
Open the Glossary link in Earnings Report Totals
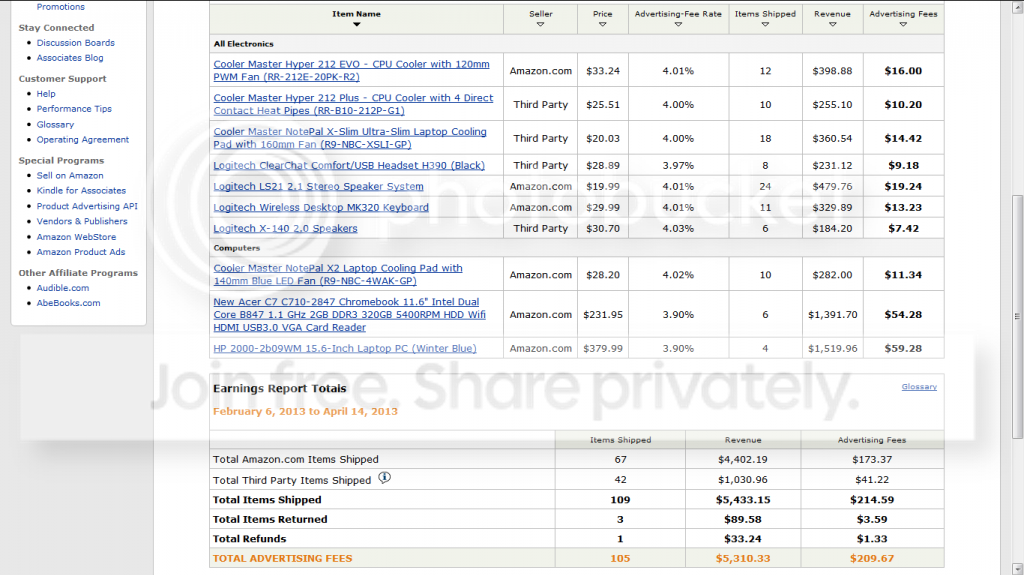pyautogui.click(x=919, y=387)
